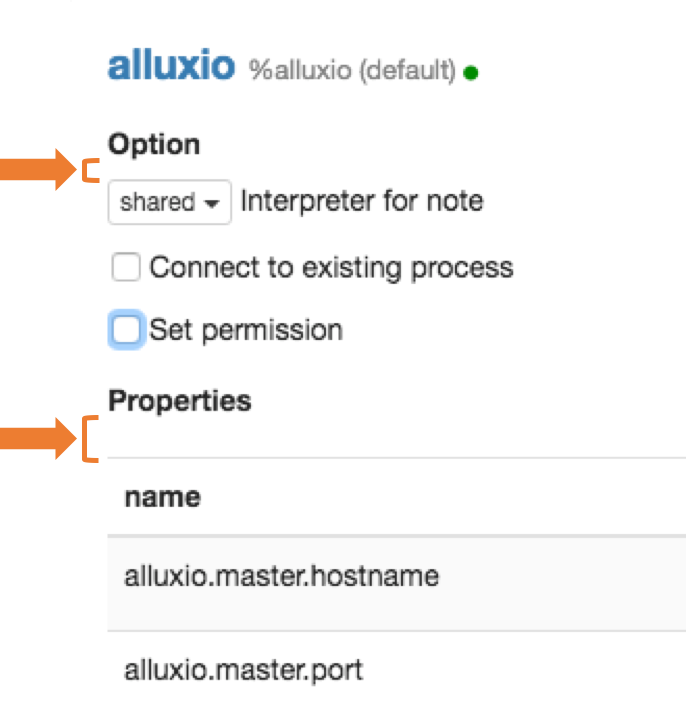686x707 pixels.
Task: Click the Set permission label text
Action: pos(246,330)
